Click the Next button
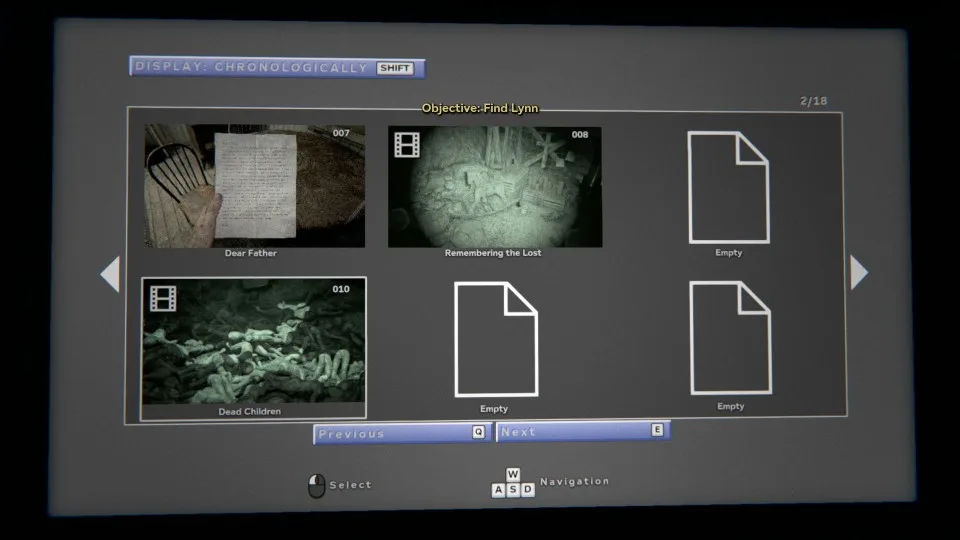The image size is (960, 540). [x=583, y=431]
